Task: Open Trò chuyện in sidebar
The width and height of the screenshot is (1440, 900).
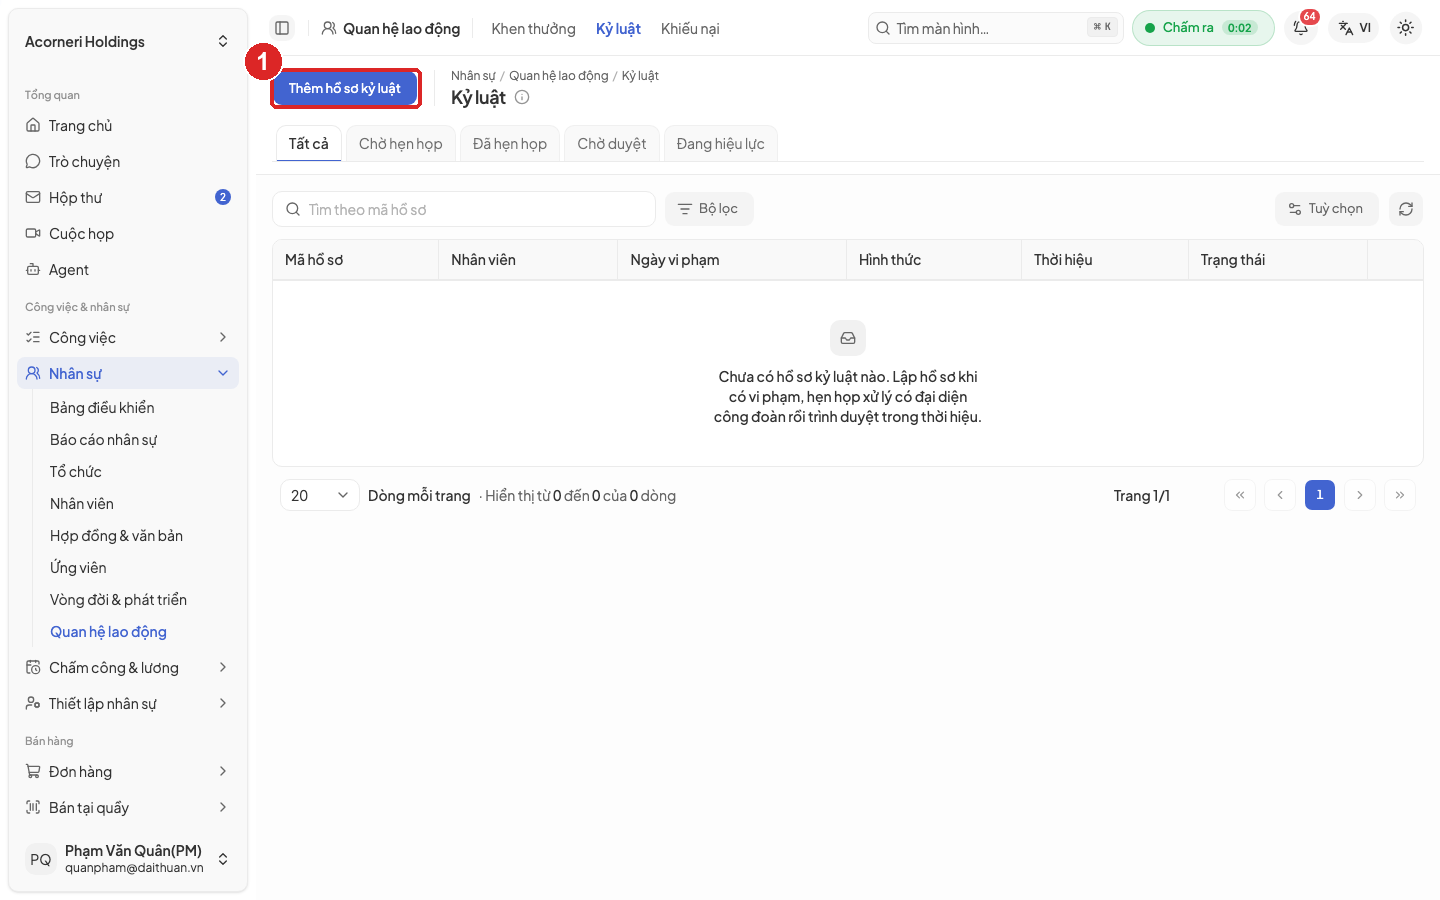Action: pyautogui.click(x=128, y=162)
